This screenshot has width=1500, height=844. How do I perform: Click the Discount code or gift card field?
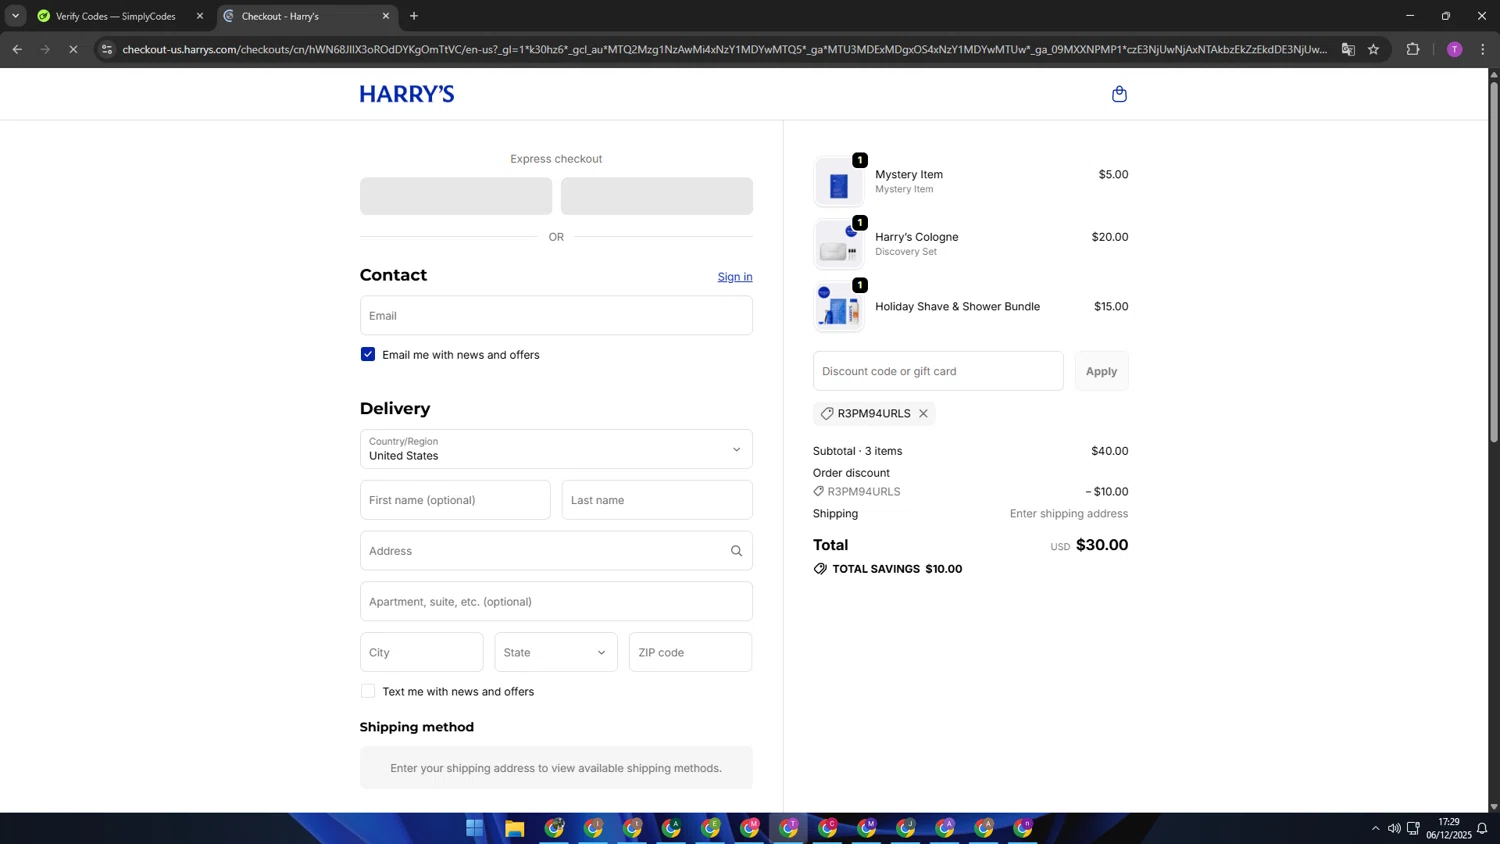coord(938,371)
